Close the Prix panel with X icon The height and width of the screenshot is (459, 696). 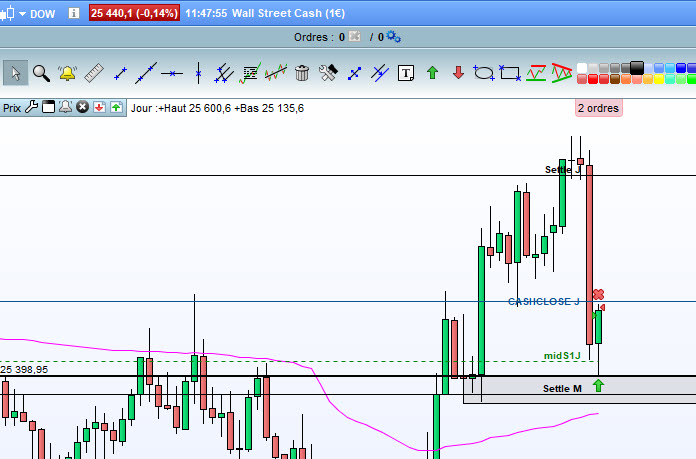pos(83,107)
